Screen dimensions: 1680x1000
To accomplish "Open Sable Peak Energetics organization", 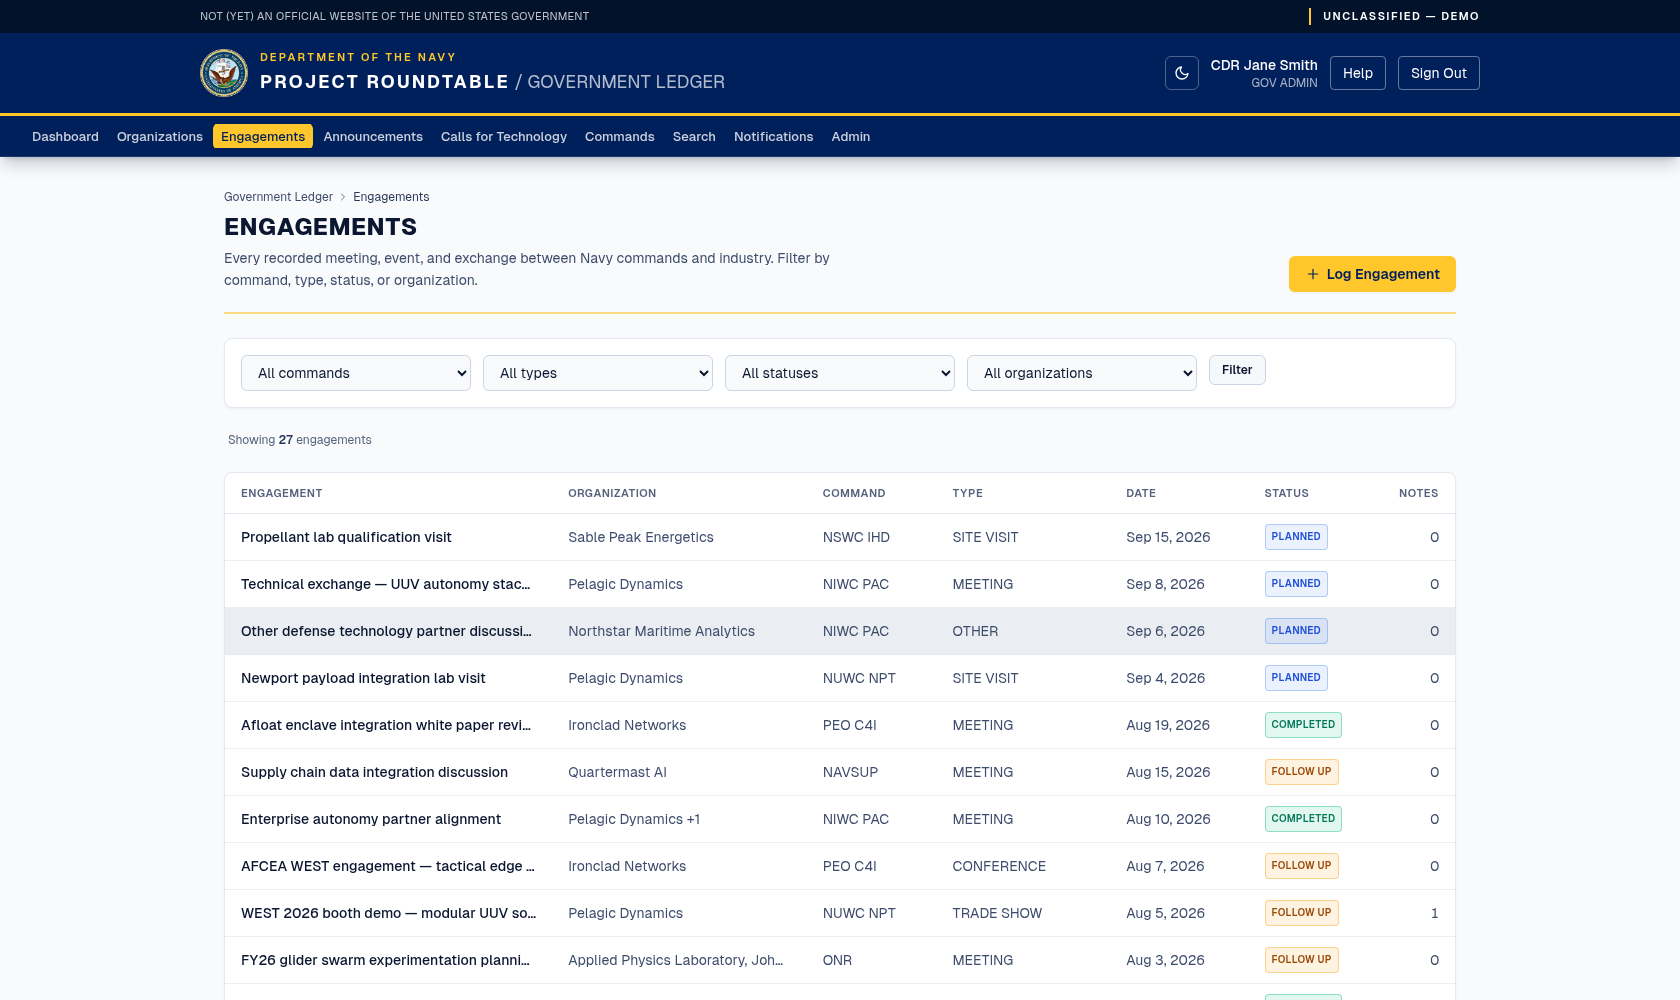I will click(641, 537).
